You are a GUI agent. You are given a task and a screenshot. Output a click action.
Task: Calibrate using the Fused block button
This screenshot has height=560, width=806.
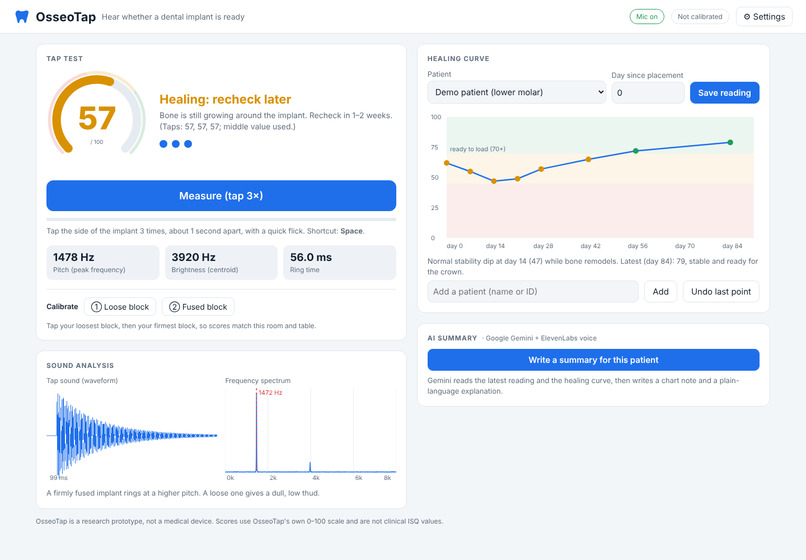pyautogui.click(x=198, y=306)
